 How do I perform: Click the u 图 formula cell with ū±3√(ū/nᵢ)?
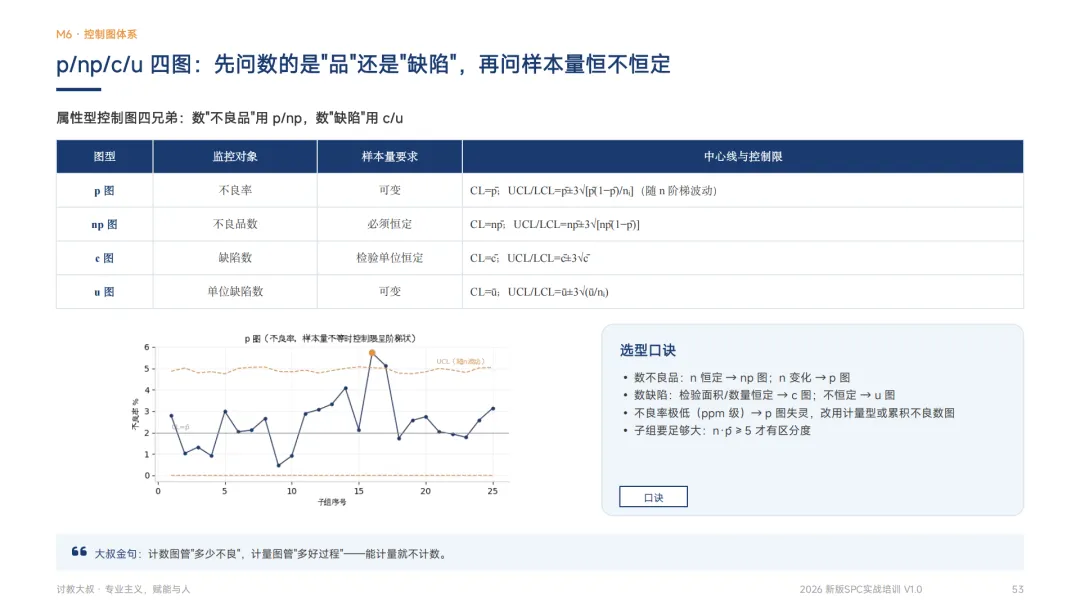(743, 291)
